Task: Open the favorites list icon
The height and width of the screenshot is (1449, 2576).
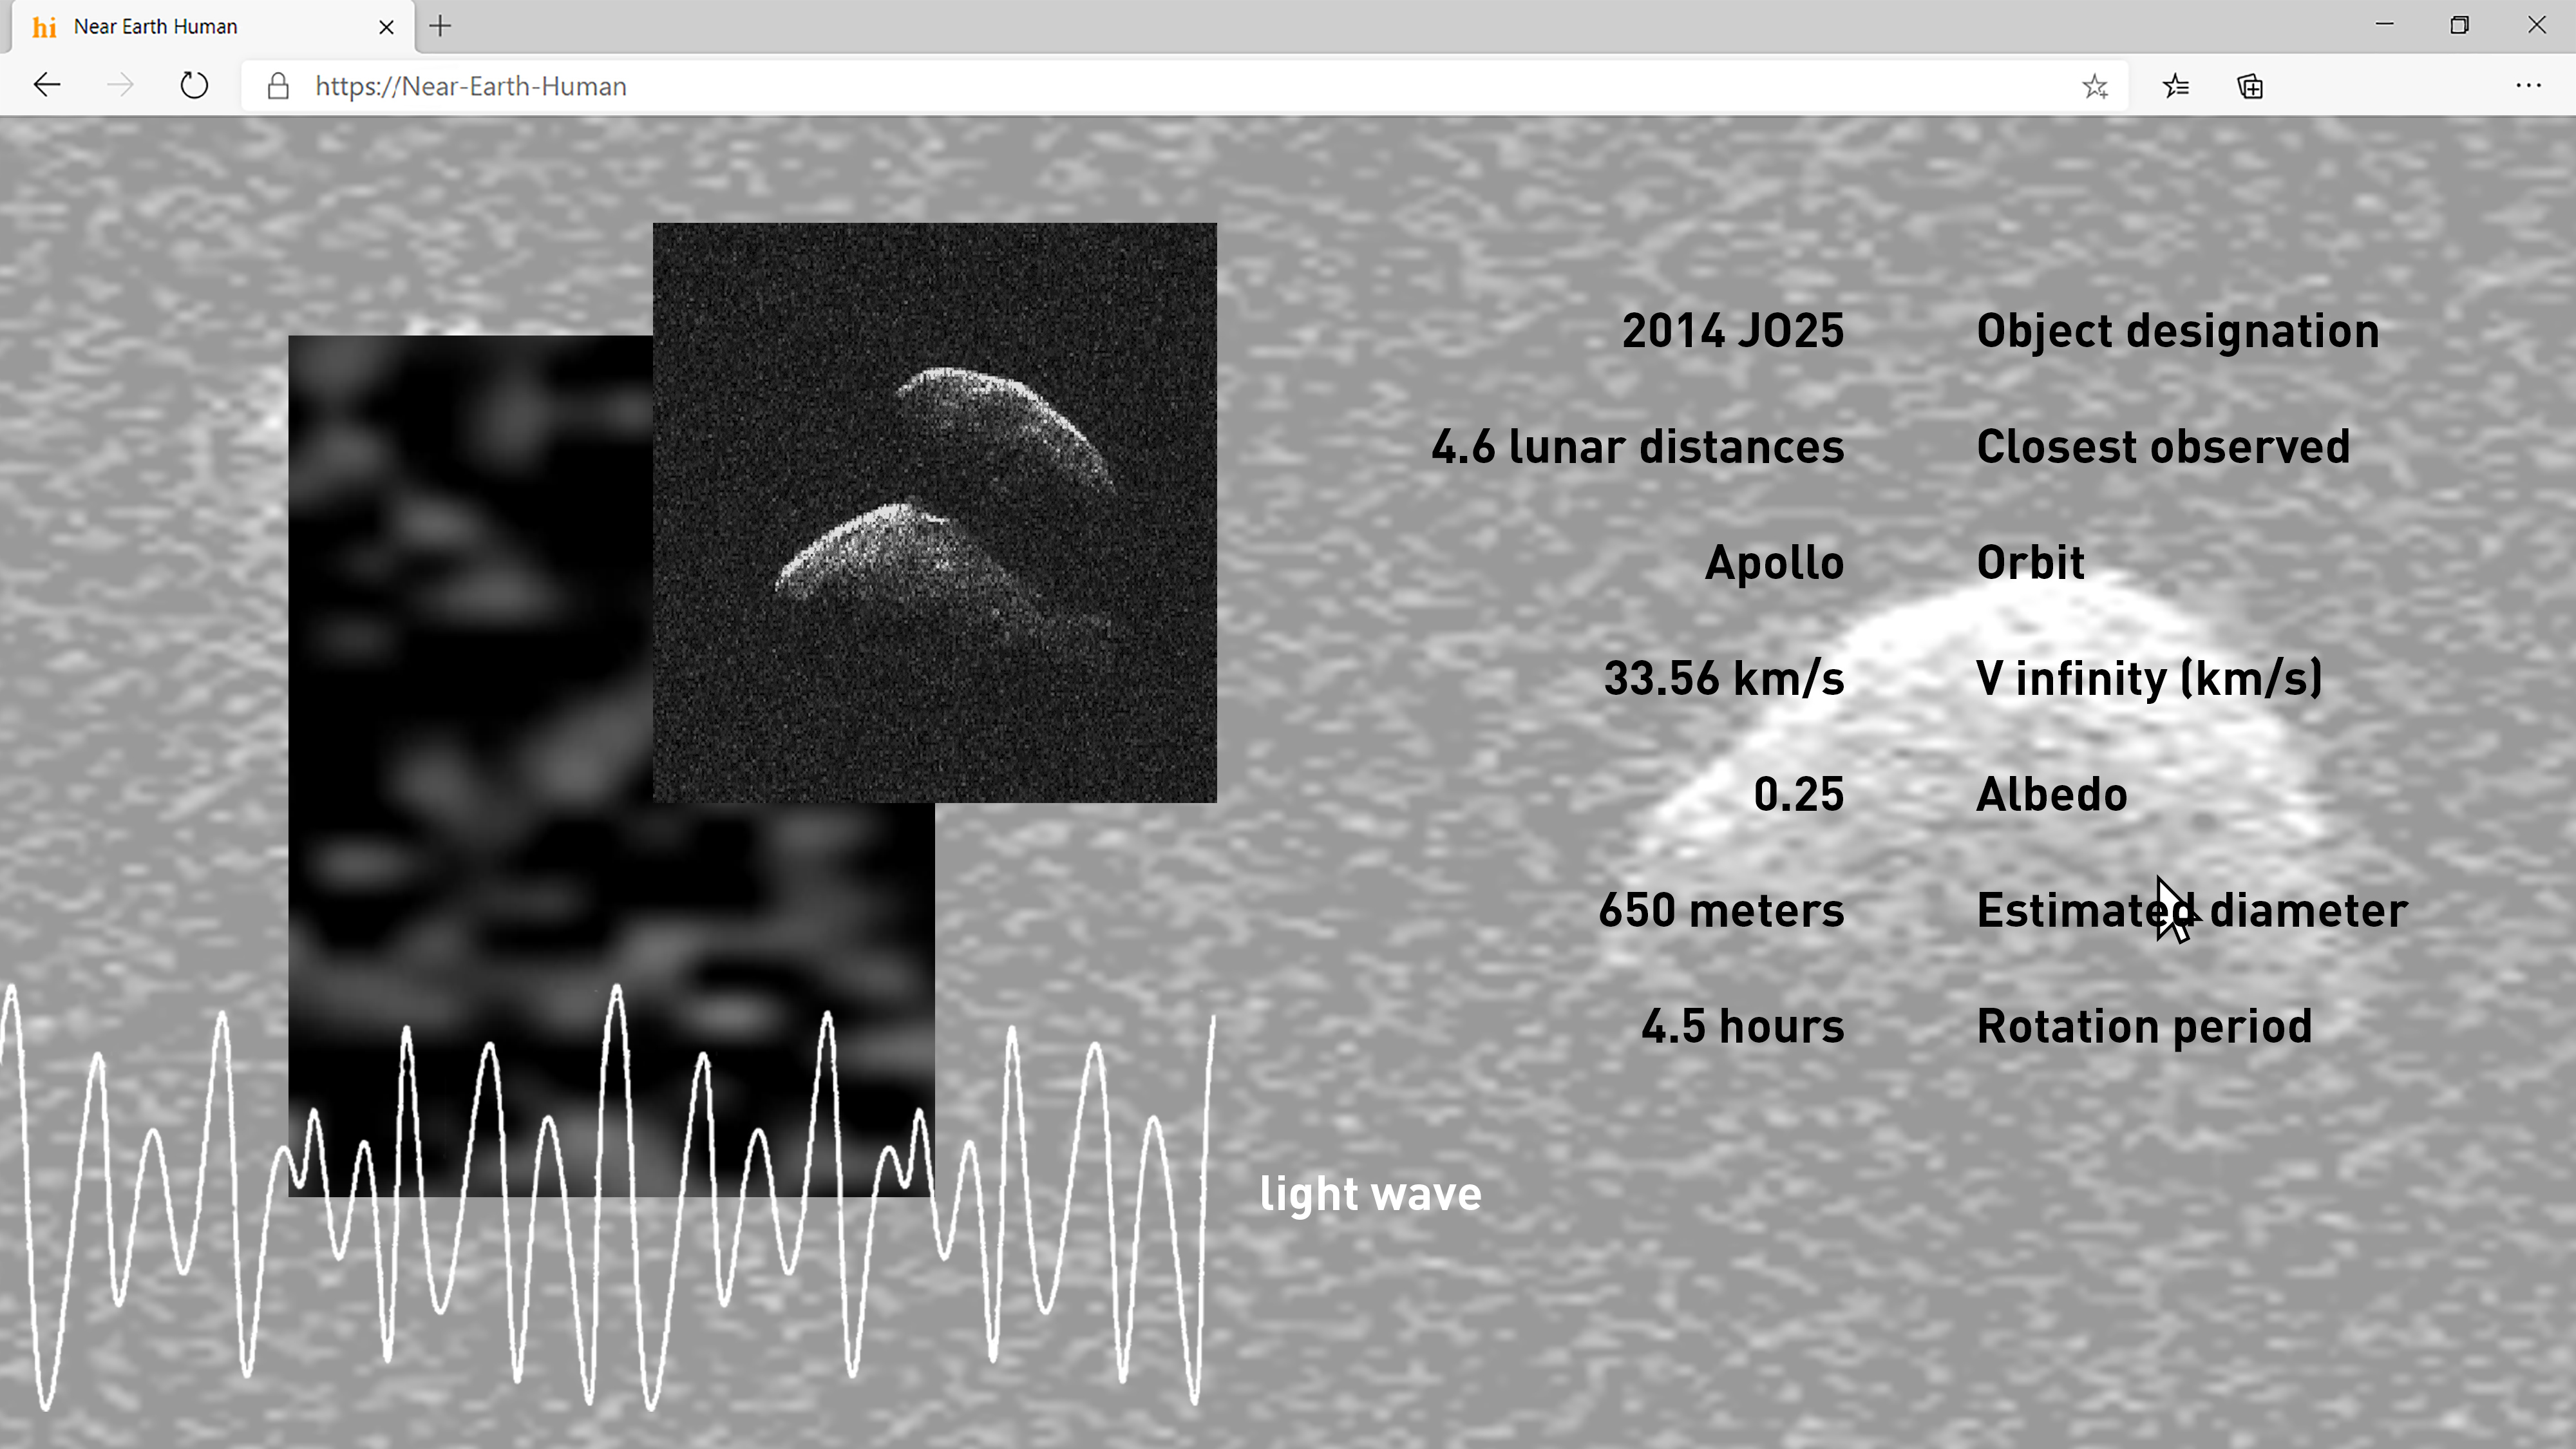Action: click(2176, 87)
